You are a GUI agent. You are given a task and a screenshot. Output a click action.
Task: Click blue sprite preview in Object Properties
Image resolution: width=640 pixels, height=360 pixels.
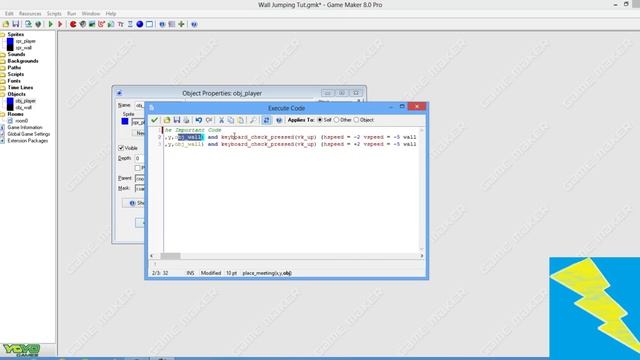click(x=125, y=122)
